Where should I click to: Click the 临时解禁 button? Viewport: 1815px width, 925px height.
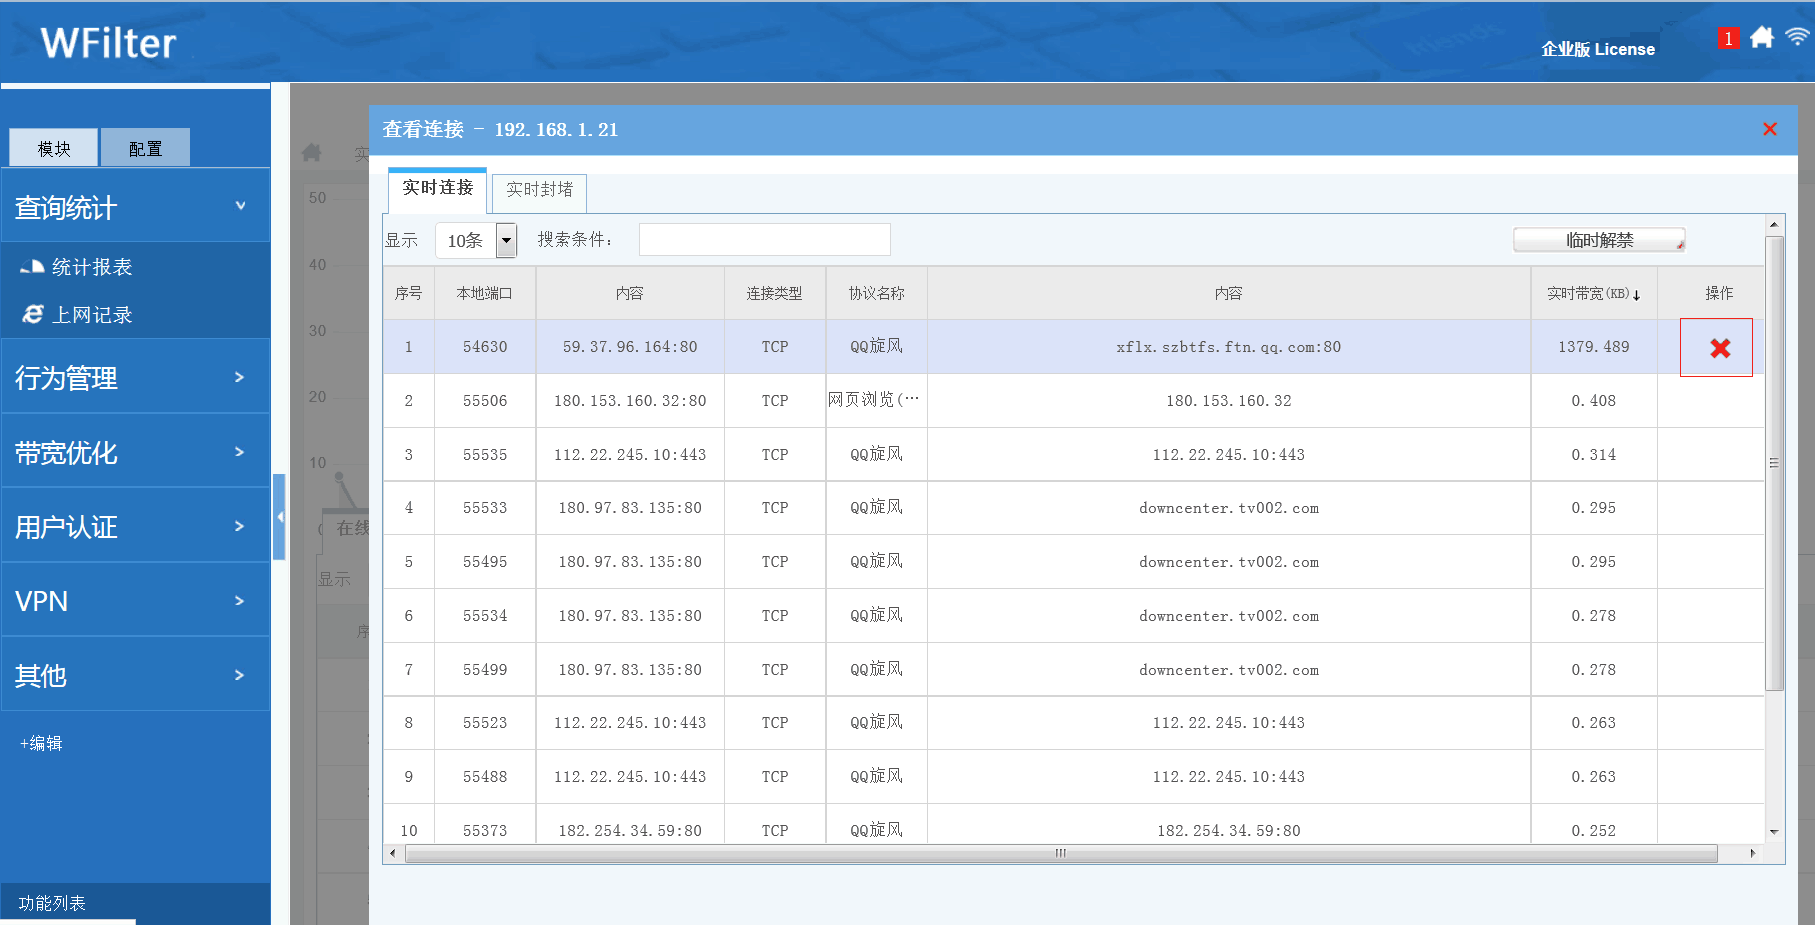pyautogui.click(x=1598, y=240)
